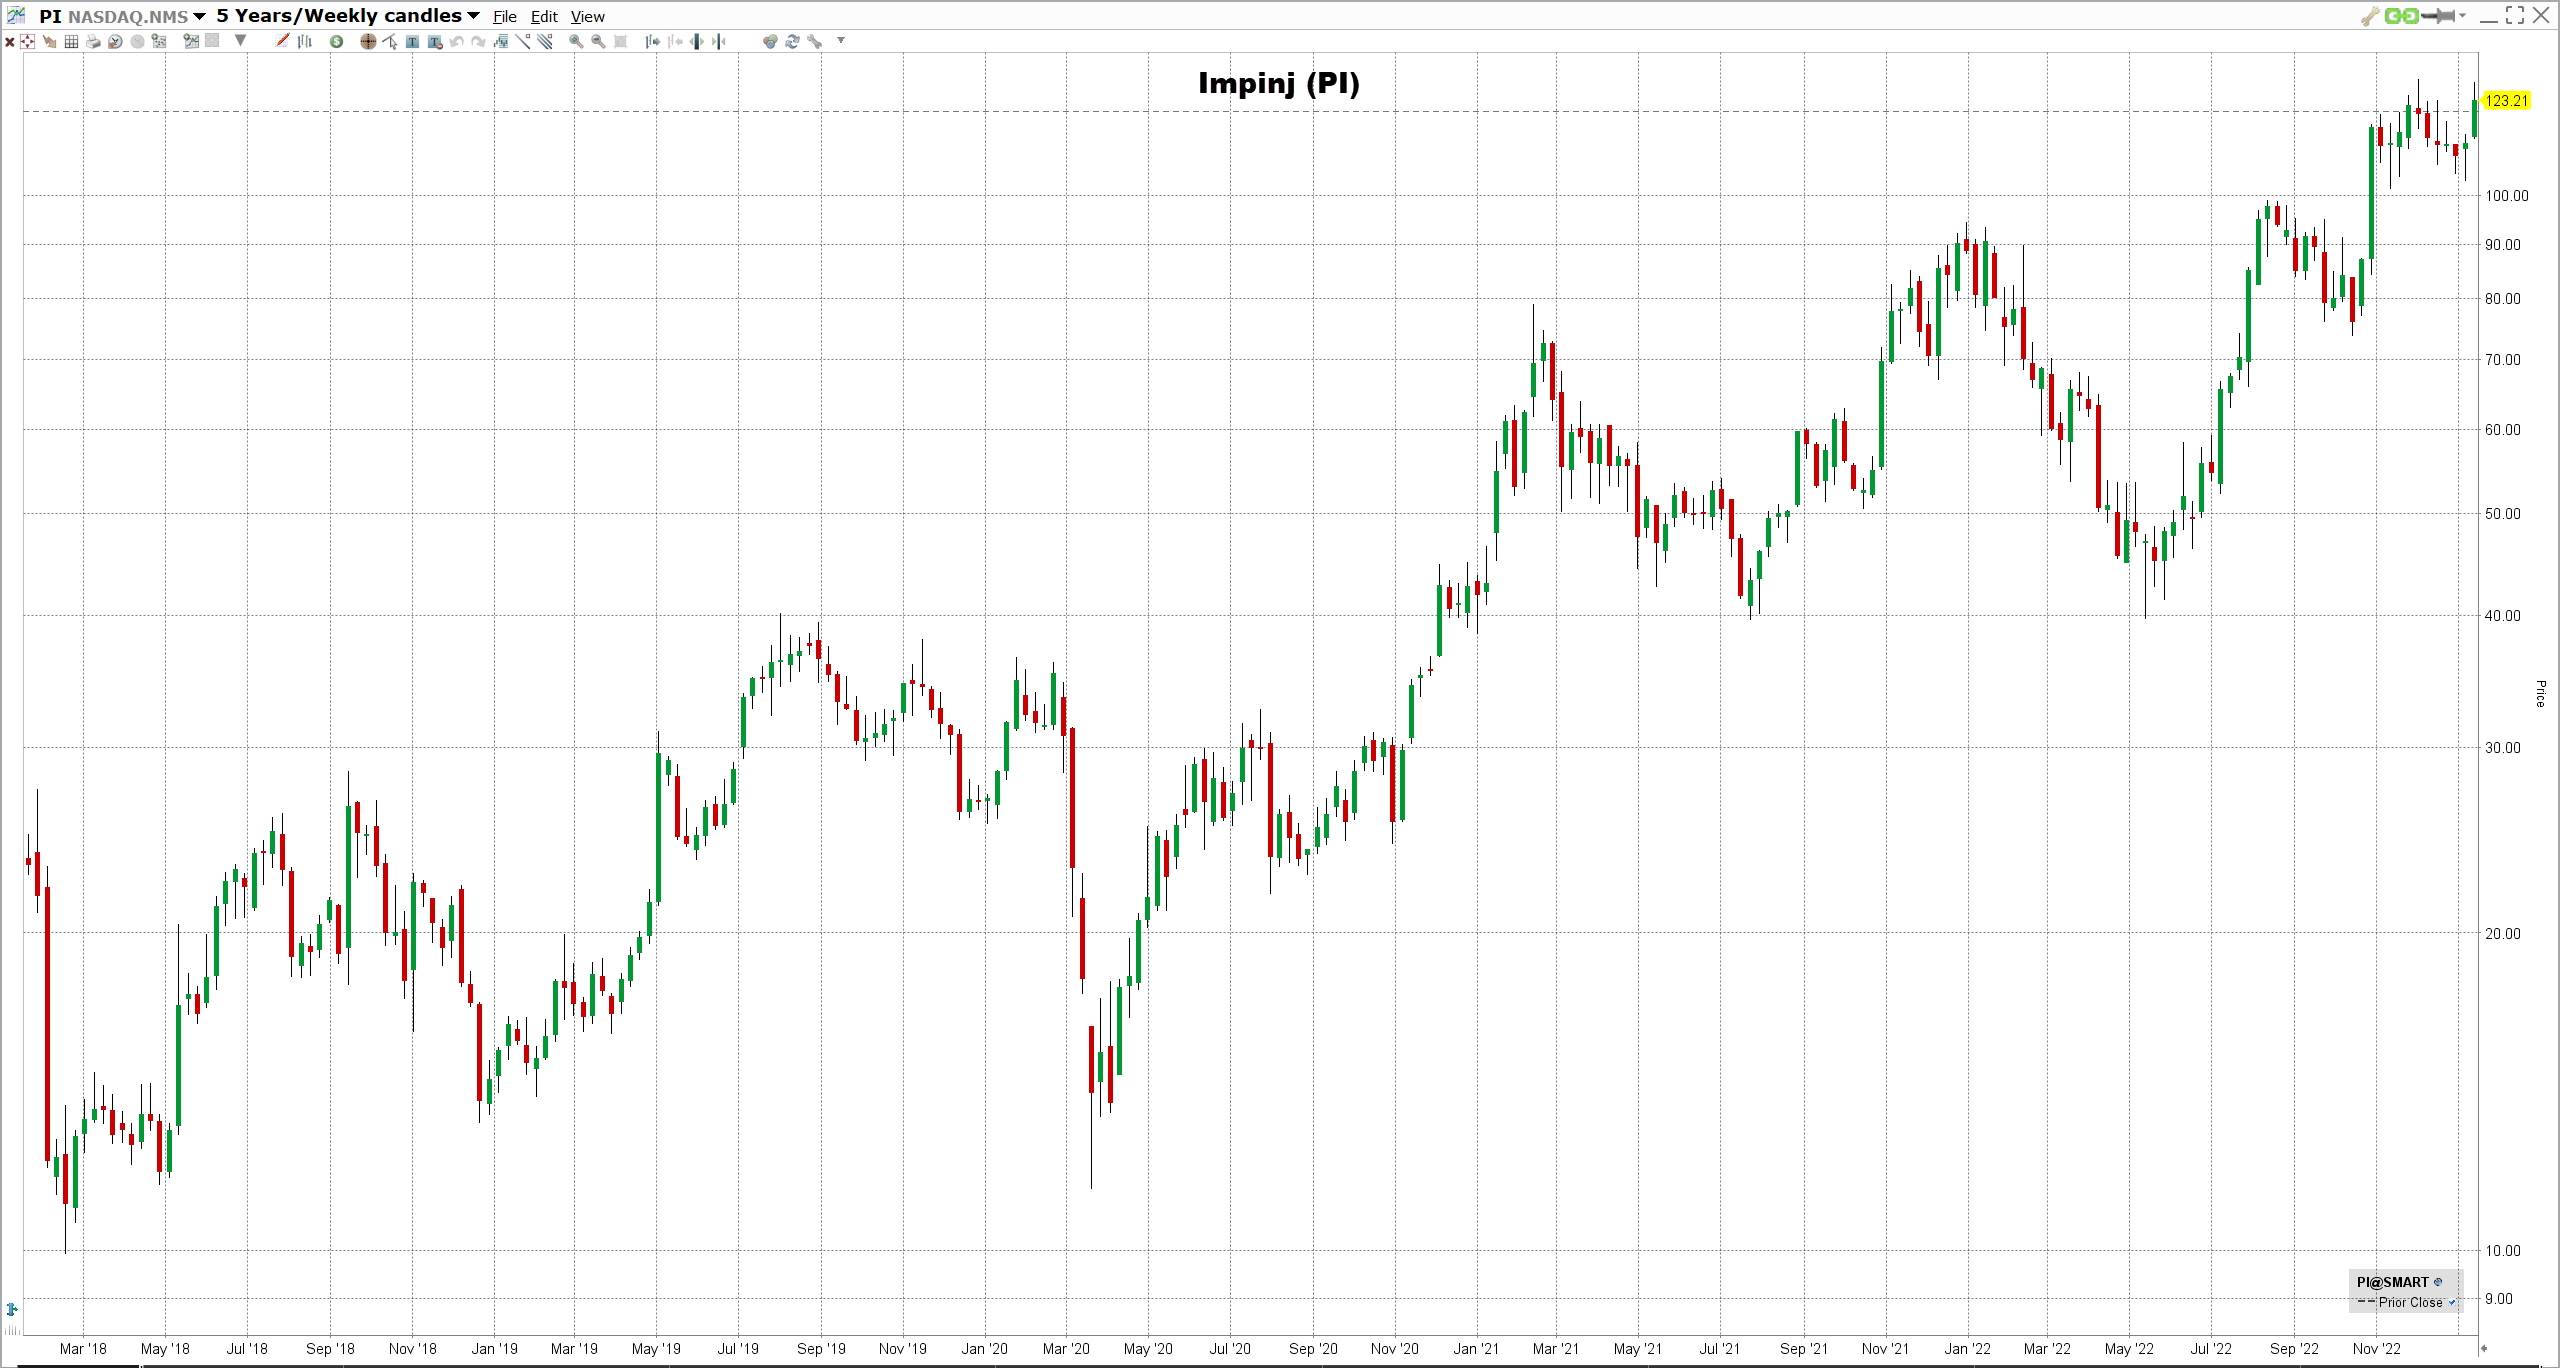Click the left-arrow at time axis end

point(2484,1348)
